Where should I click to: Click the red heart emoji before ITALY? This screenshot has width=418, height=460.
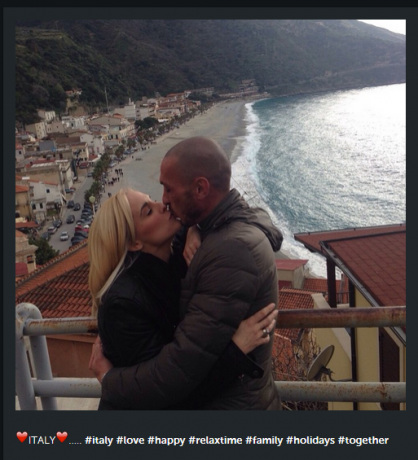coord(22,437)
